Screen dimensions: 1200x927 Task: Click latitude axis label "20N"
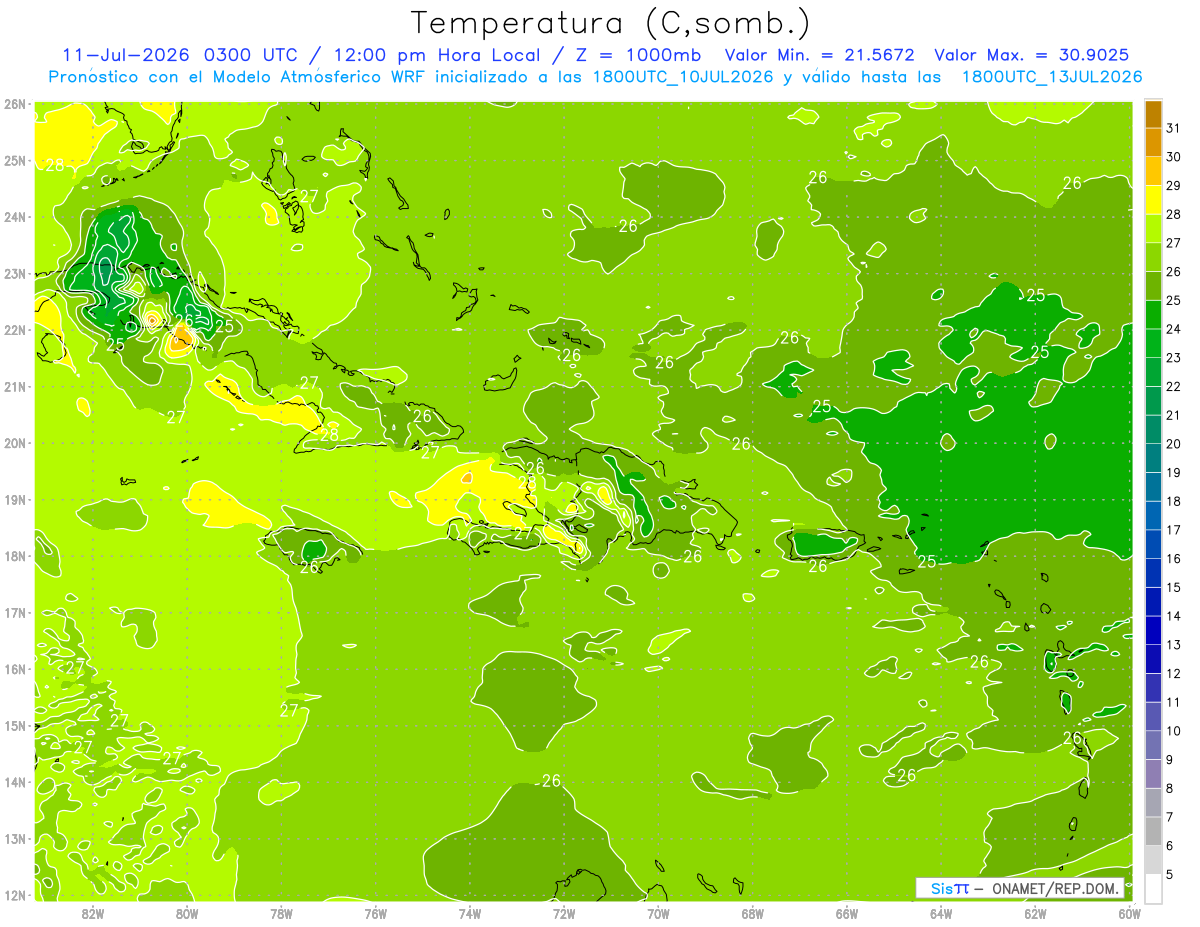pyautogui.click(x=14, y=443)
